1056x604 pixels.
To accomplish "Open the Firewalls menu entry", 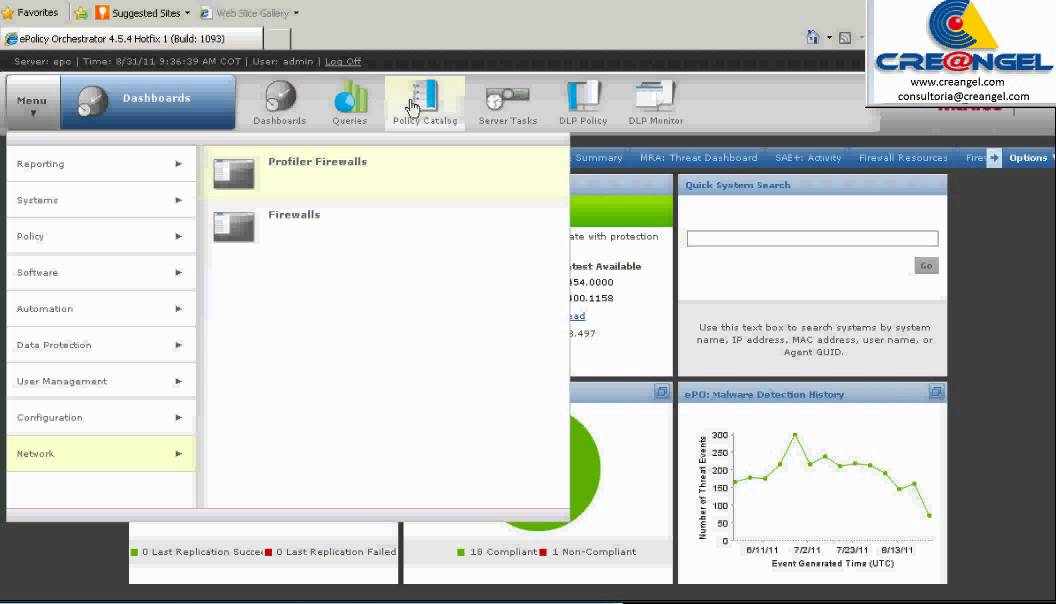I will pos(387,226).
